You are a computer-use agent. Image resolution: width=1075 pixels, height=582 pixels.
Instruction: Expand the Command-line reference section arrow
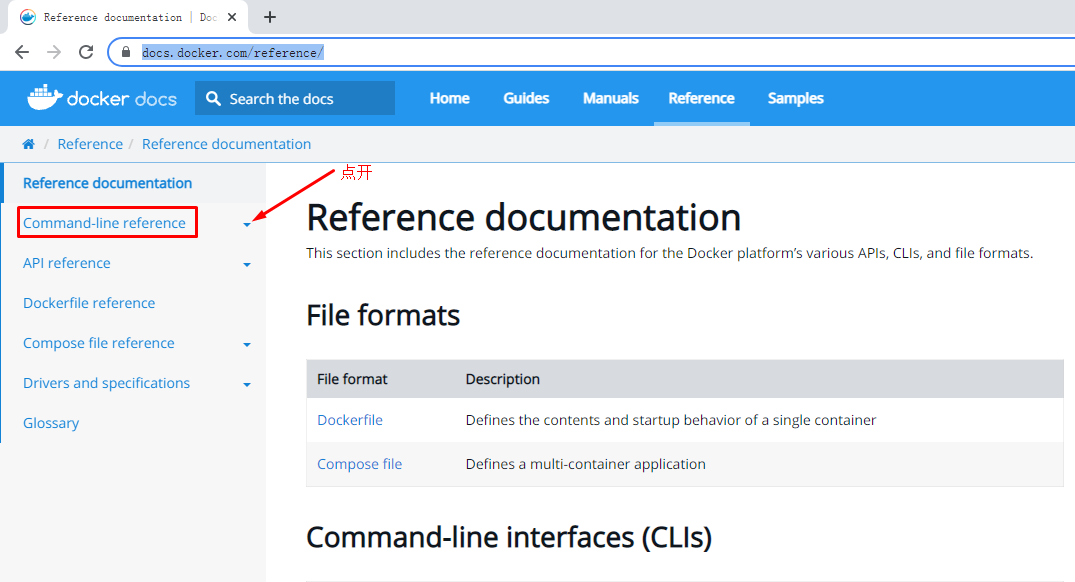tap(247, 225)
